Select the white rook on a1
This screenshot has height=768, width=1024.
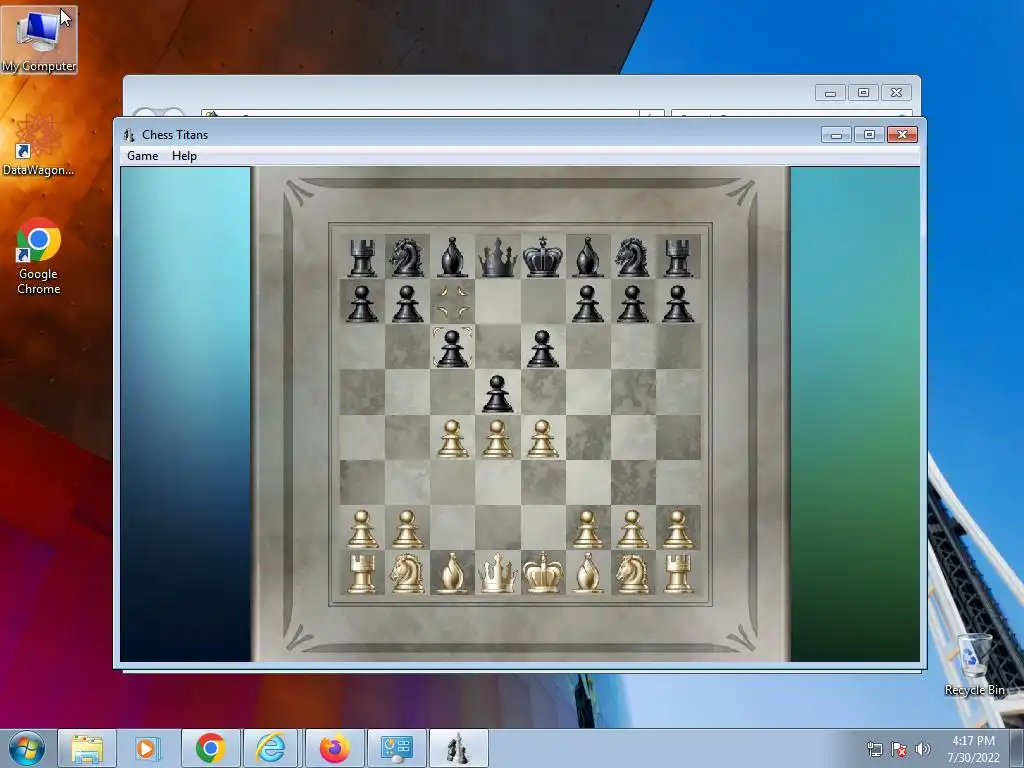[362, 573]
